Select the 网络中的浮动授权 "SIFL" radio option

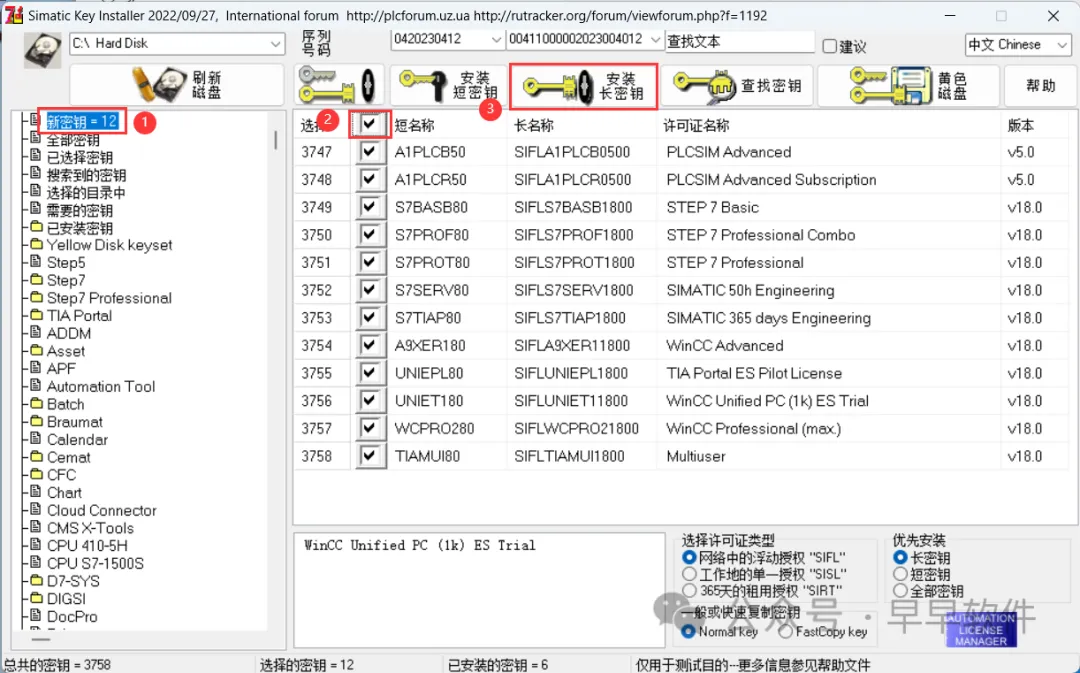(x=689, y=557)
